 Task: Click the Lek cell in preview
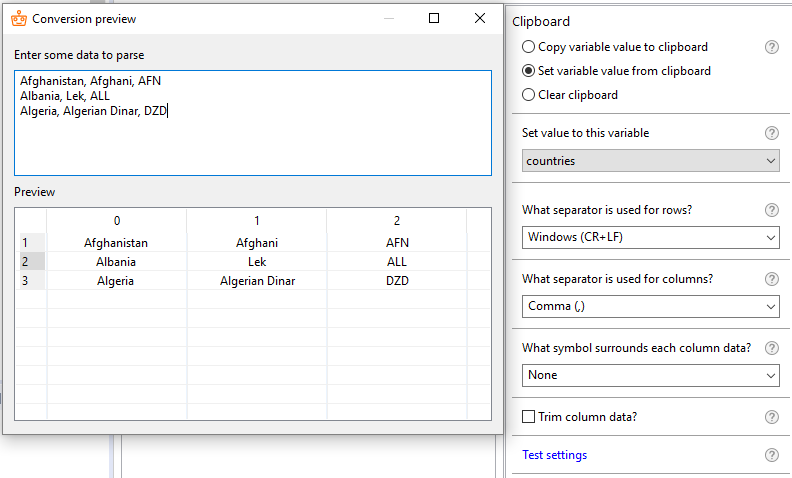point(257,262)
